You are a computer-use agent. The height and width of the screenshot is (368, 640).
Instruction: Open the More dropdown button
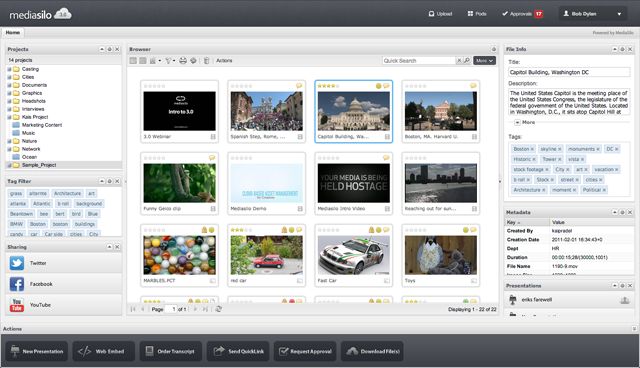tap(484, 61)
